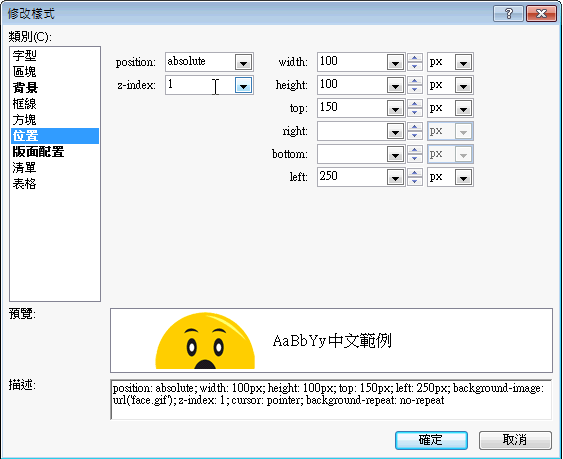Open the width unit px dropdown

coord(463,62)
